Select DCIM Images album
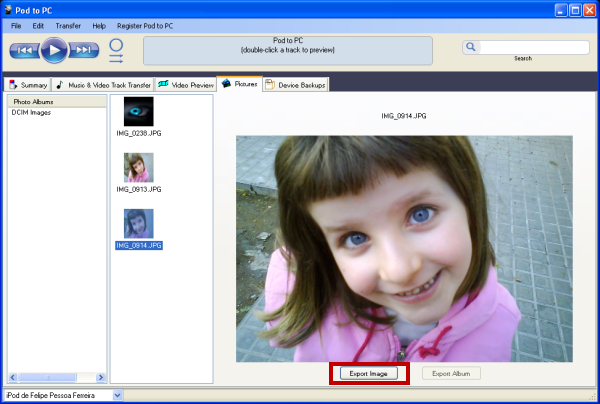600x404 pixels. pyautogui.click(x=32, y=112)
